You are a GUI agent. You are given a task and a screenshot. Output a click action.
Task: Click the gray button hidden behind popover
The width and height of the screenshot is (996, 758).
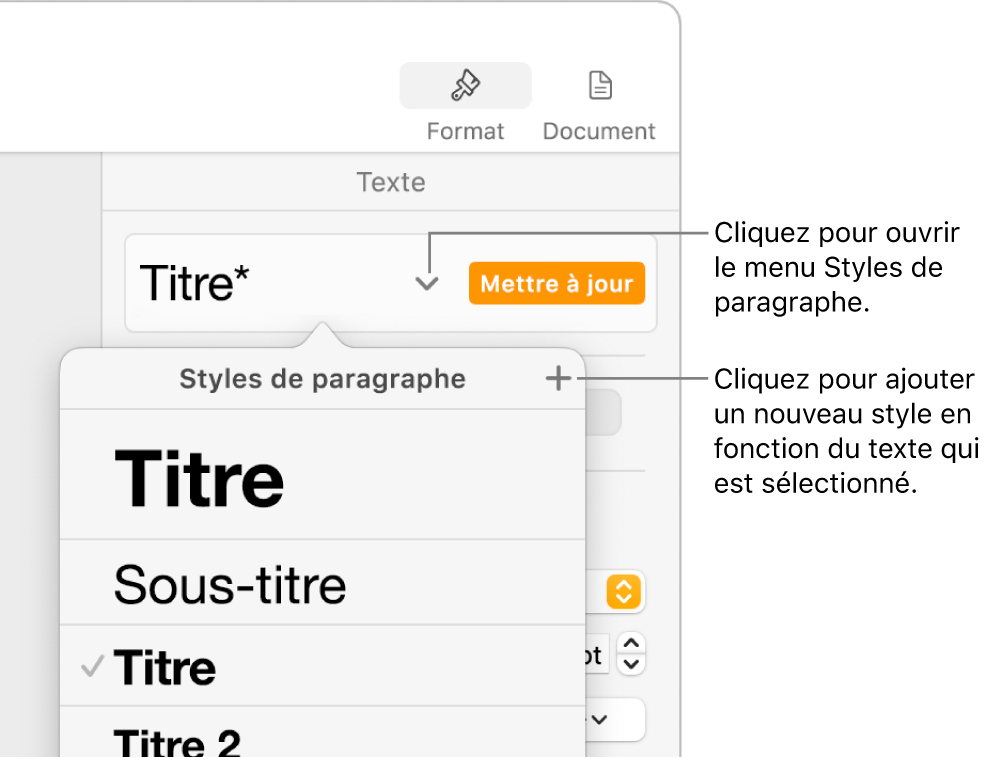click(603, 412)
